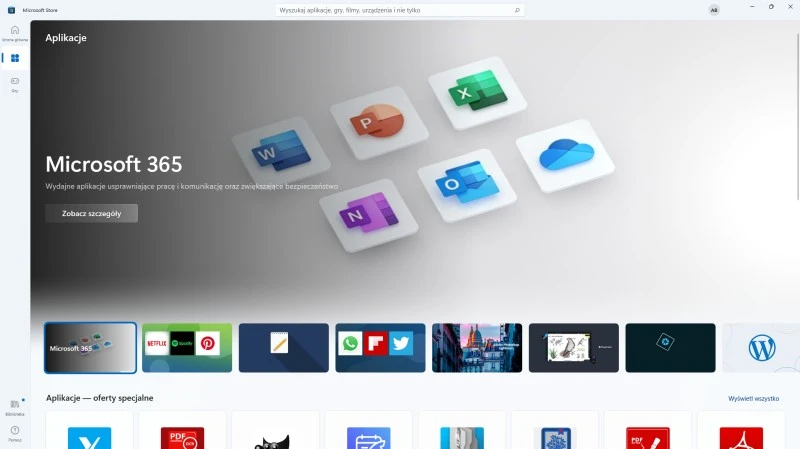This screenshot has height=449, width=800.
Task: Open the red Acrobat-style PDF app card
Action: click(x=741, y=431)
